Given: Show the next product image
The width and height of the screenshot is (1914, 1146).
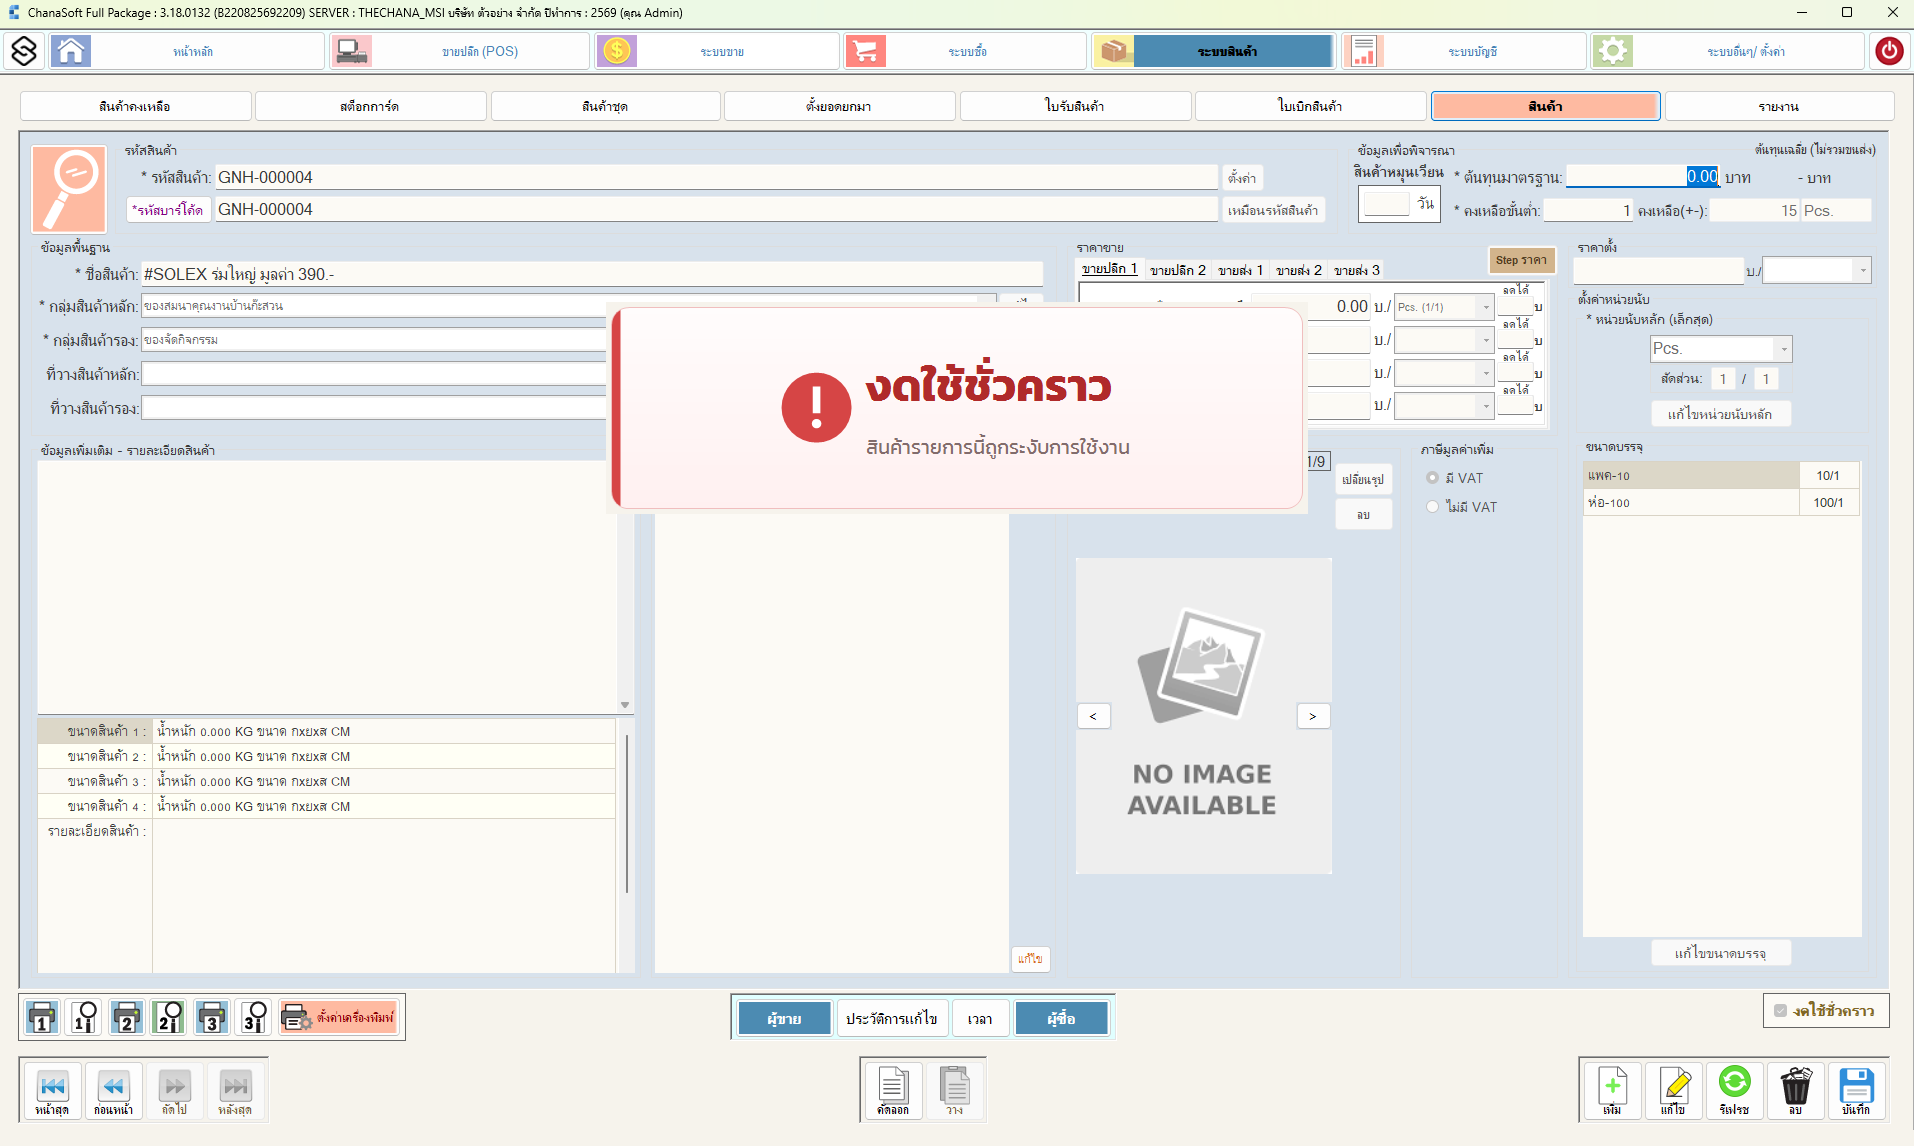Looking at the screenshot, I should 1312,716.
